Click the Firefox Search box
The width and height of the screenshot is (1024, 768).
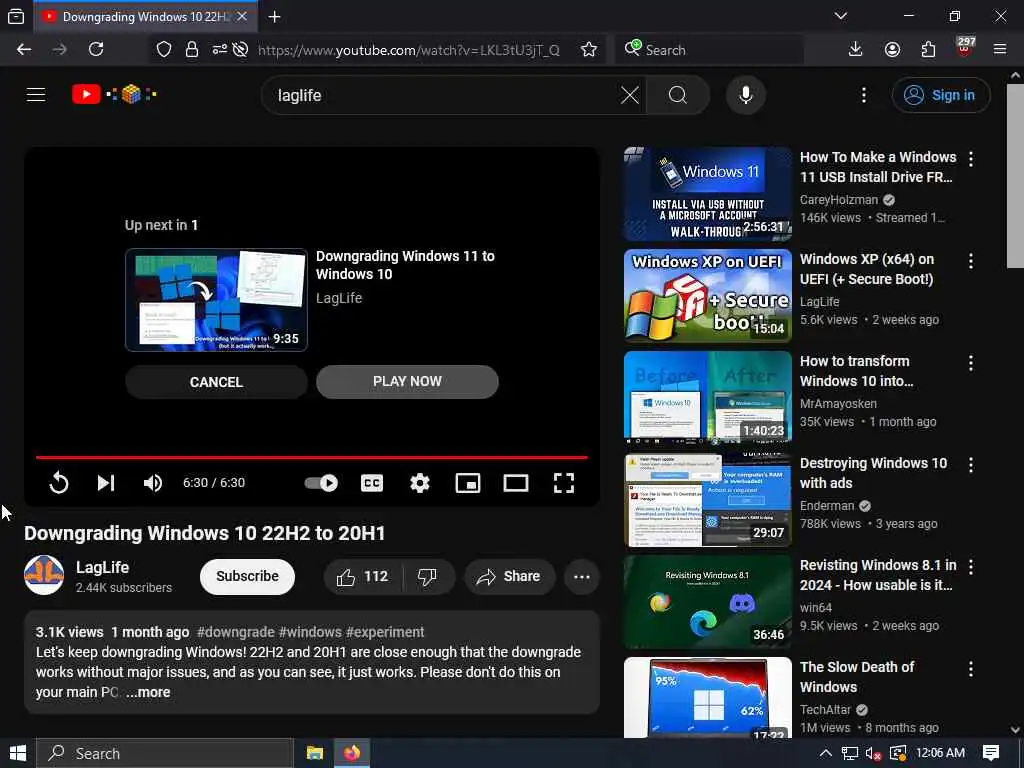(709, 50)
